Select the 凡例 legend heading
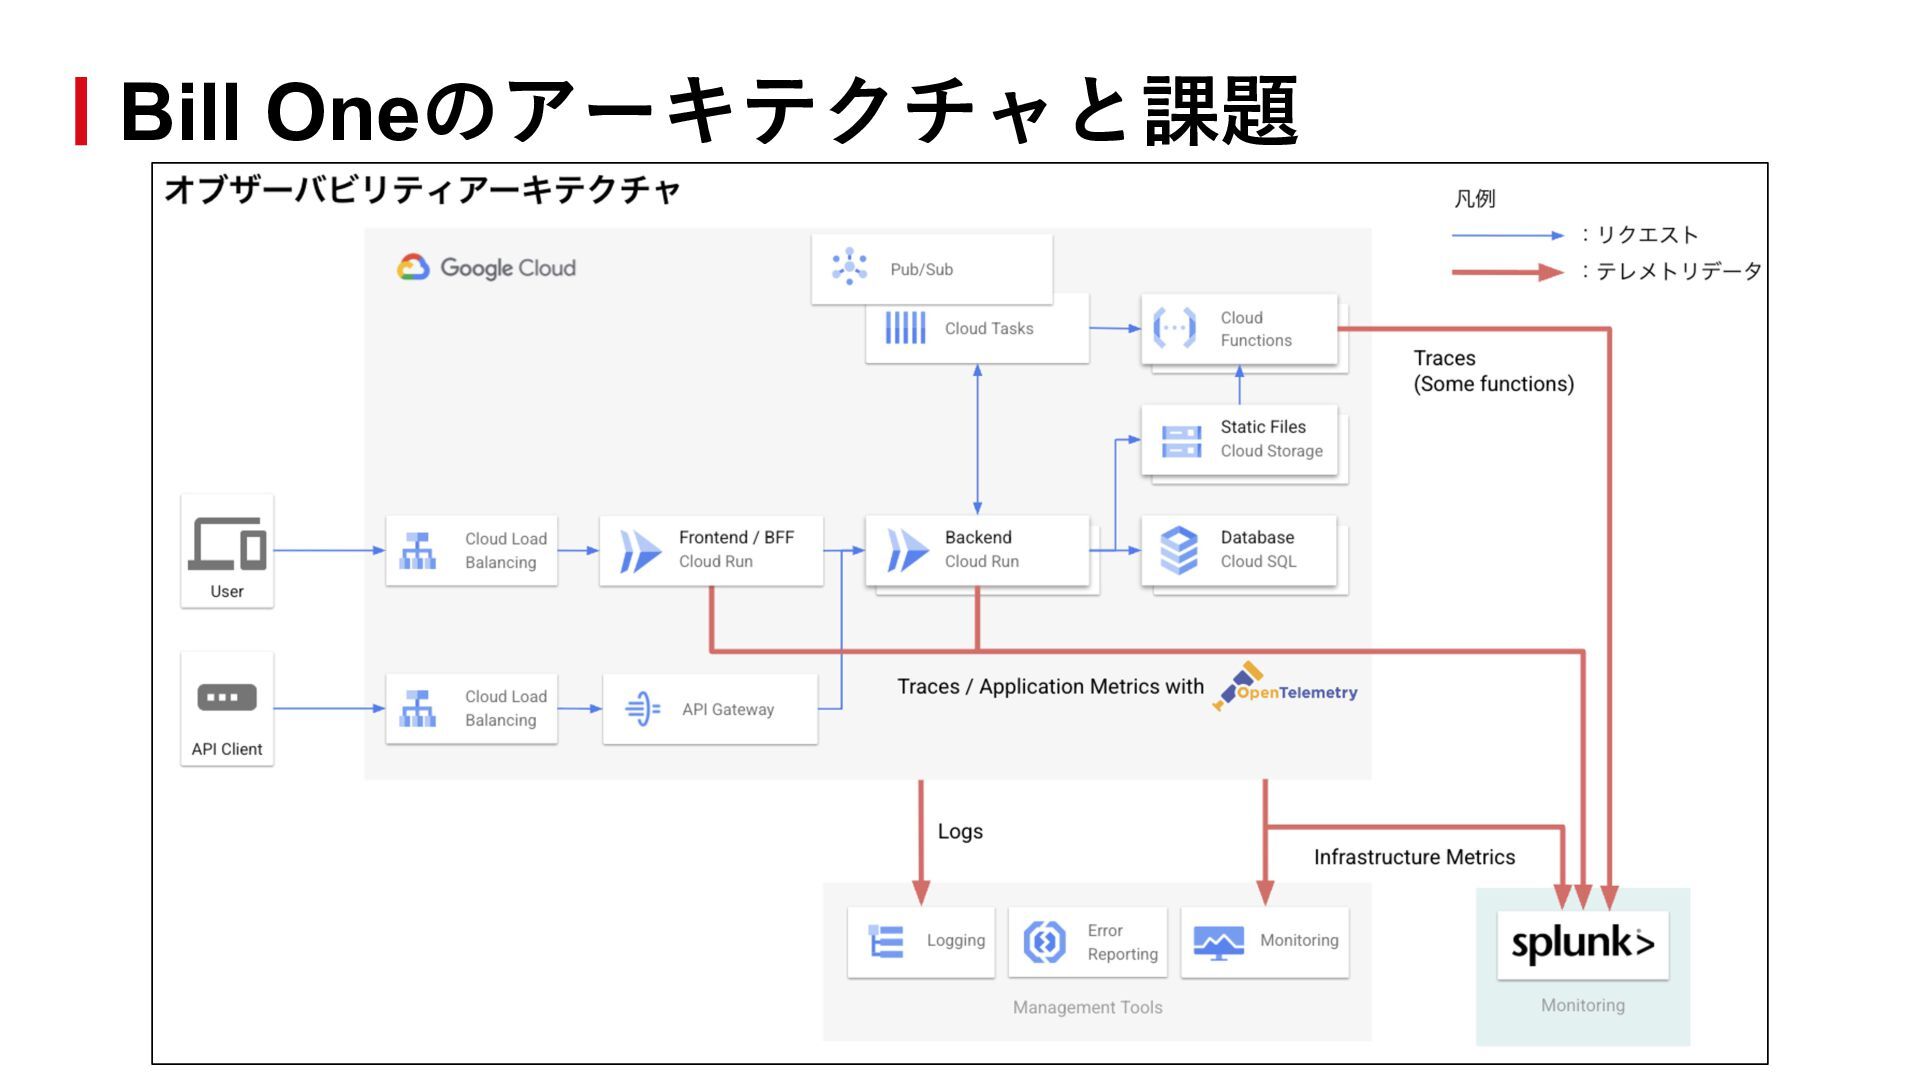 pyautogui.click(x=1474, y=199)
